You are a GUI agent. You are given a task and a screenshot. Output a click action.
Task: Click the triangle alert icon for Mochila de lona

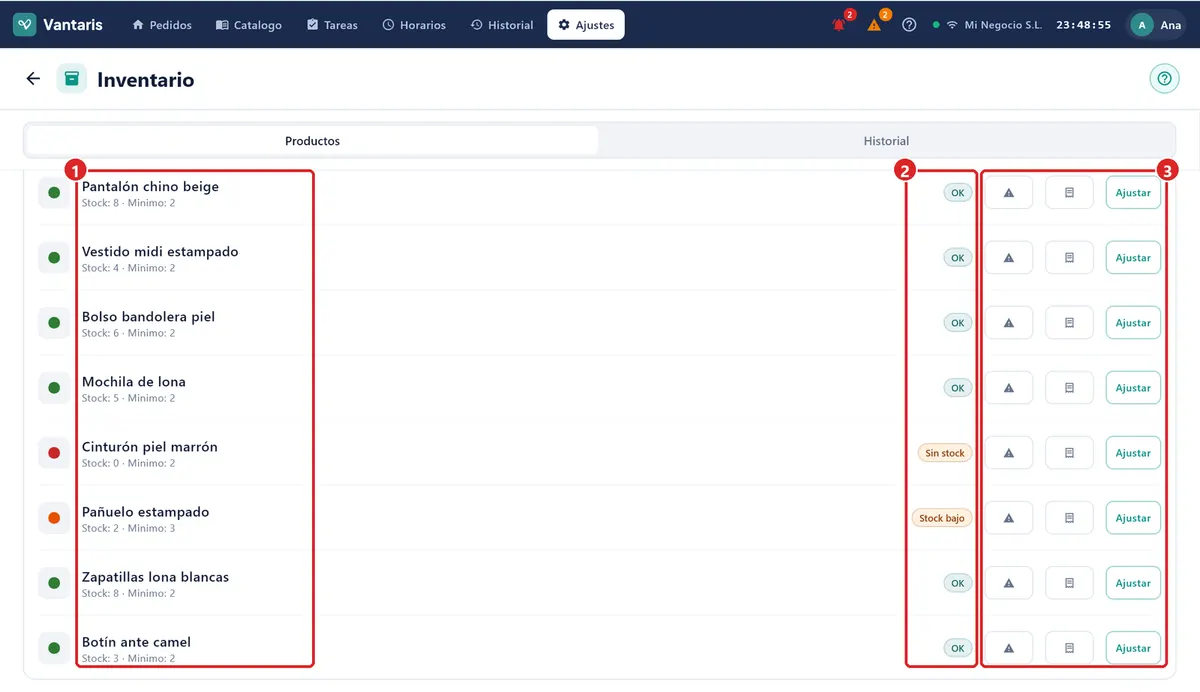(1009, 388)
